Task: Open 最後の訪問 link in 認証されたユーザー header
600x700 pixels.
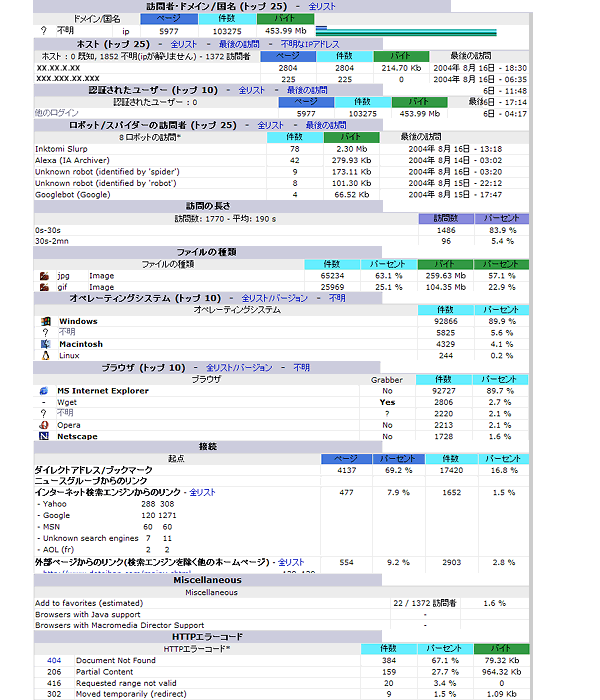Action: click(307, 90)
